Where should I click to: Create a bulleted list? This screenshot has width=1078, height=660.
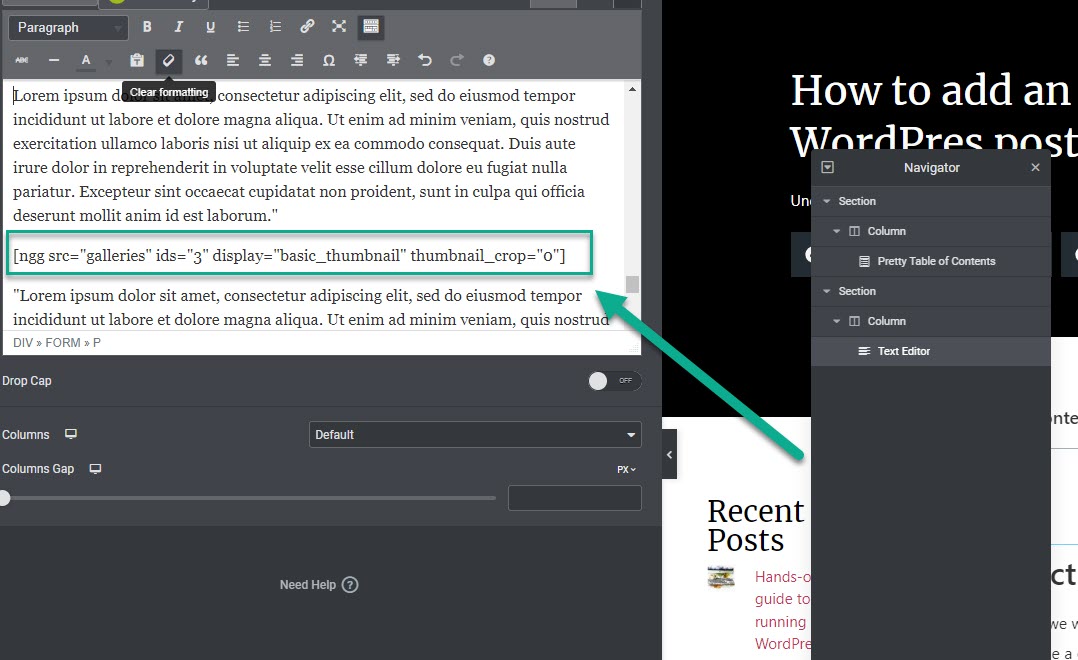click(x=243, y=27)
